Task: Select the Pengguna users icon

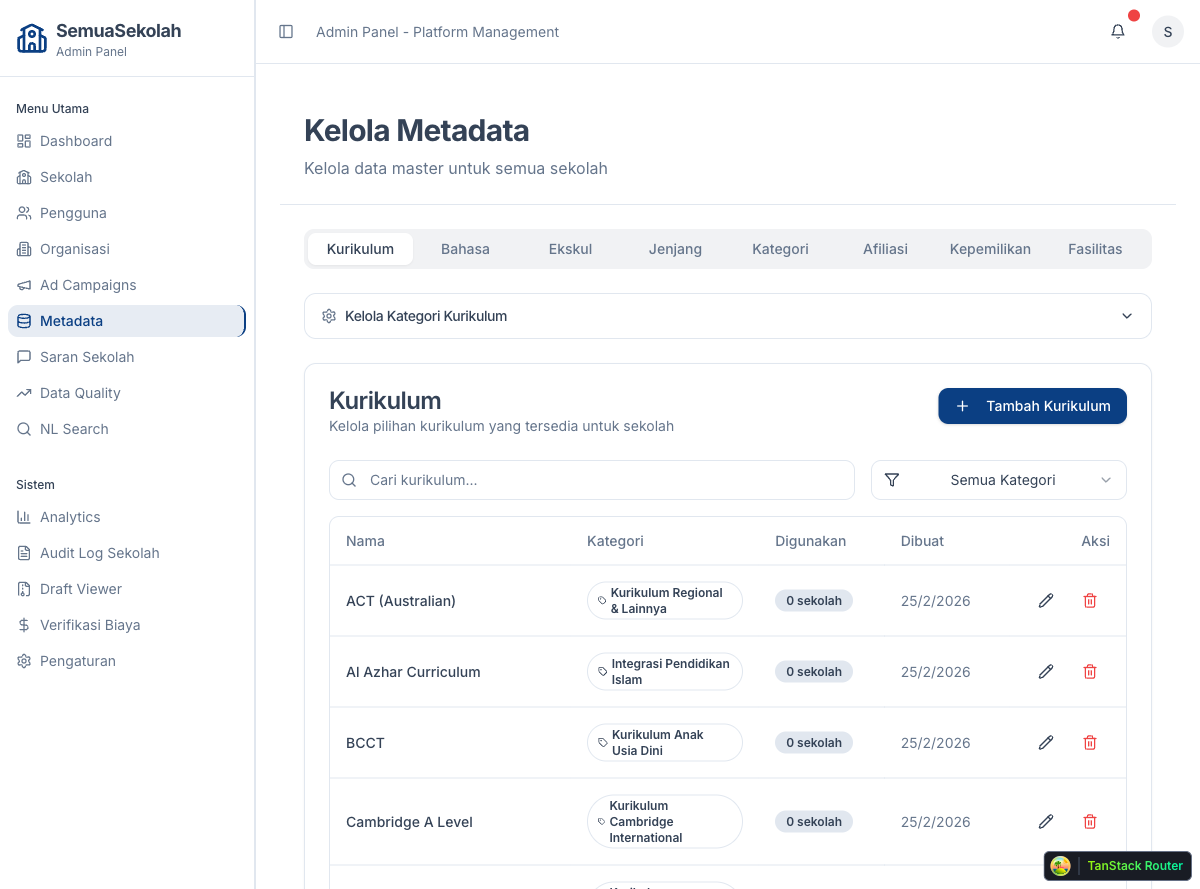Action: 23,213
